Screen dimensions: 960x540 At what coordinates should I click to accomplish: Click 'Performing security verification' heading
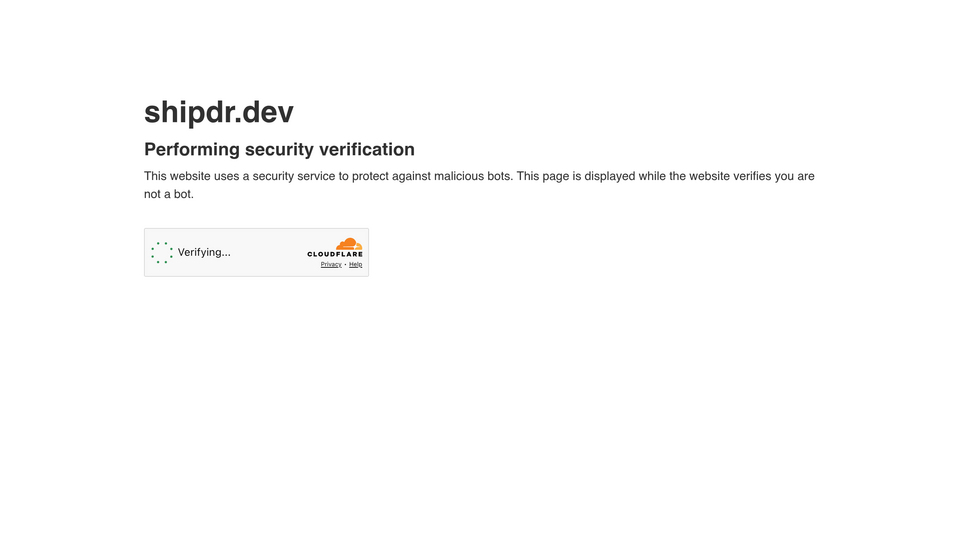pos(279,149)
